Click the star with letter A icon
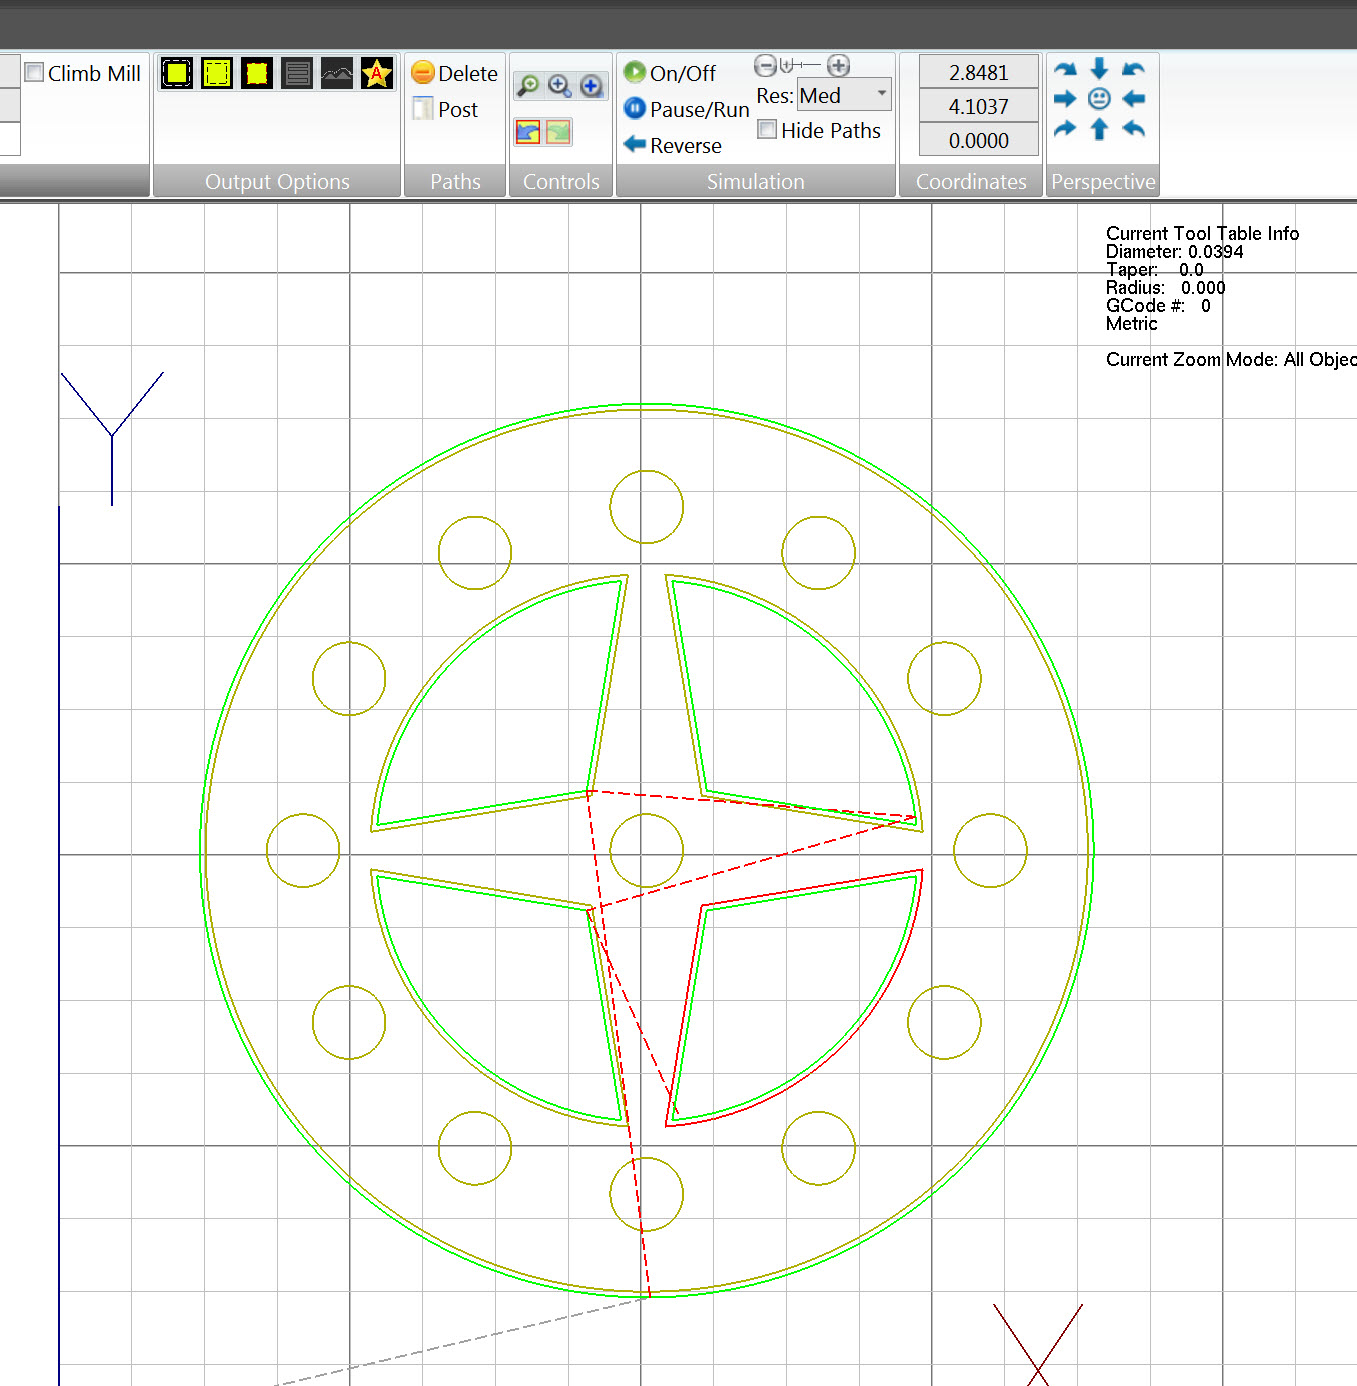 click(x=377, y=73)
